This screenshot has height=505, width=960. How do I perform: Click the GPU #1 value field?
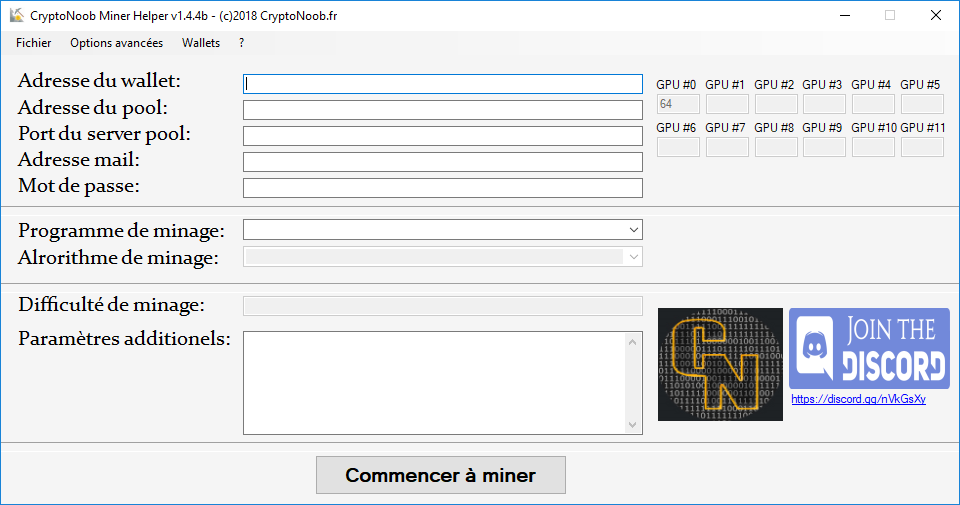tap(727, 104)
